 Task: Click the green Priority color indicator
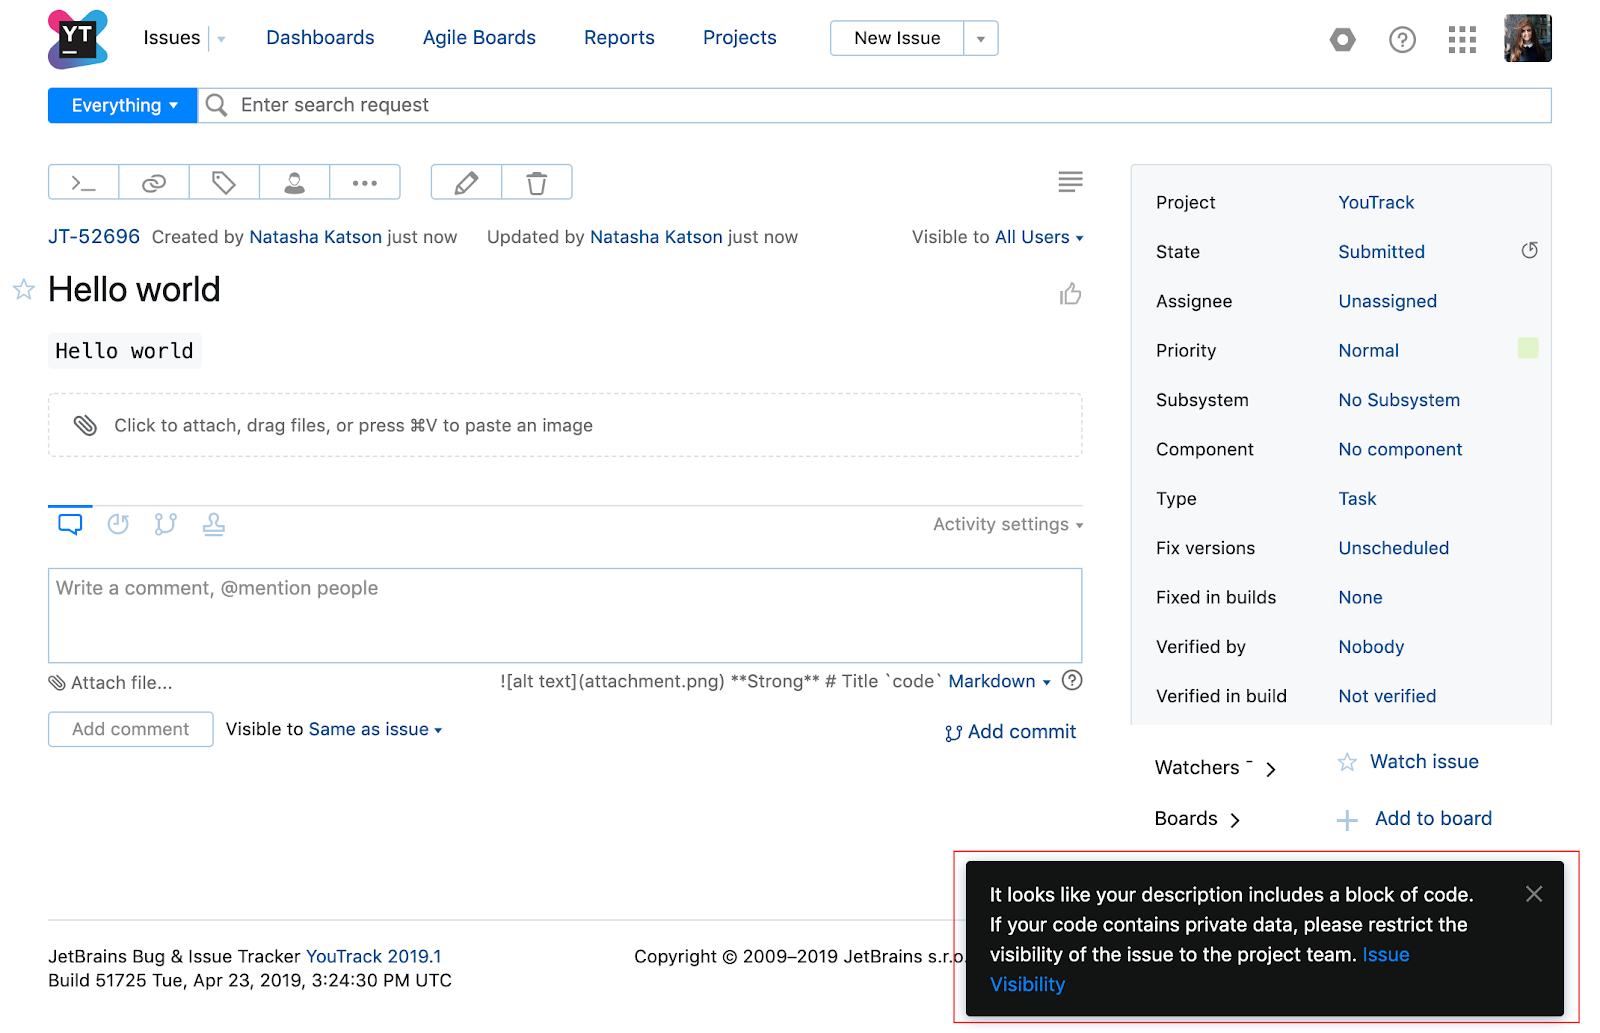point(1528,348)
